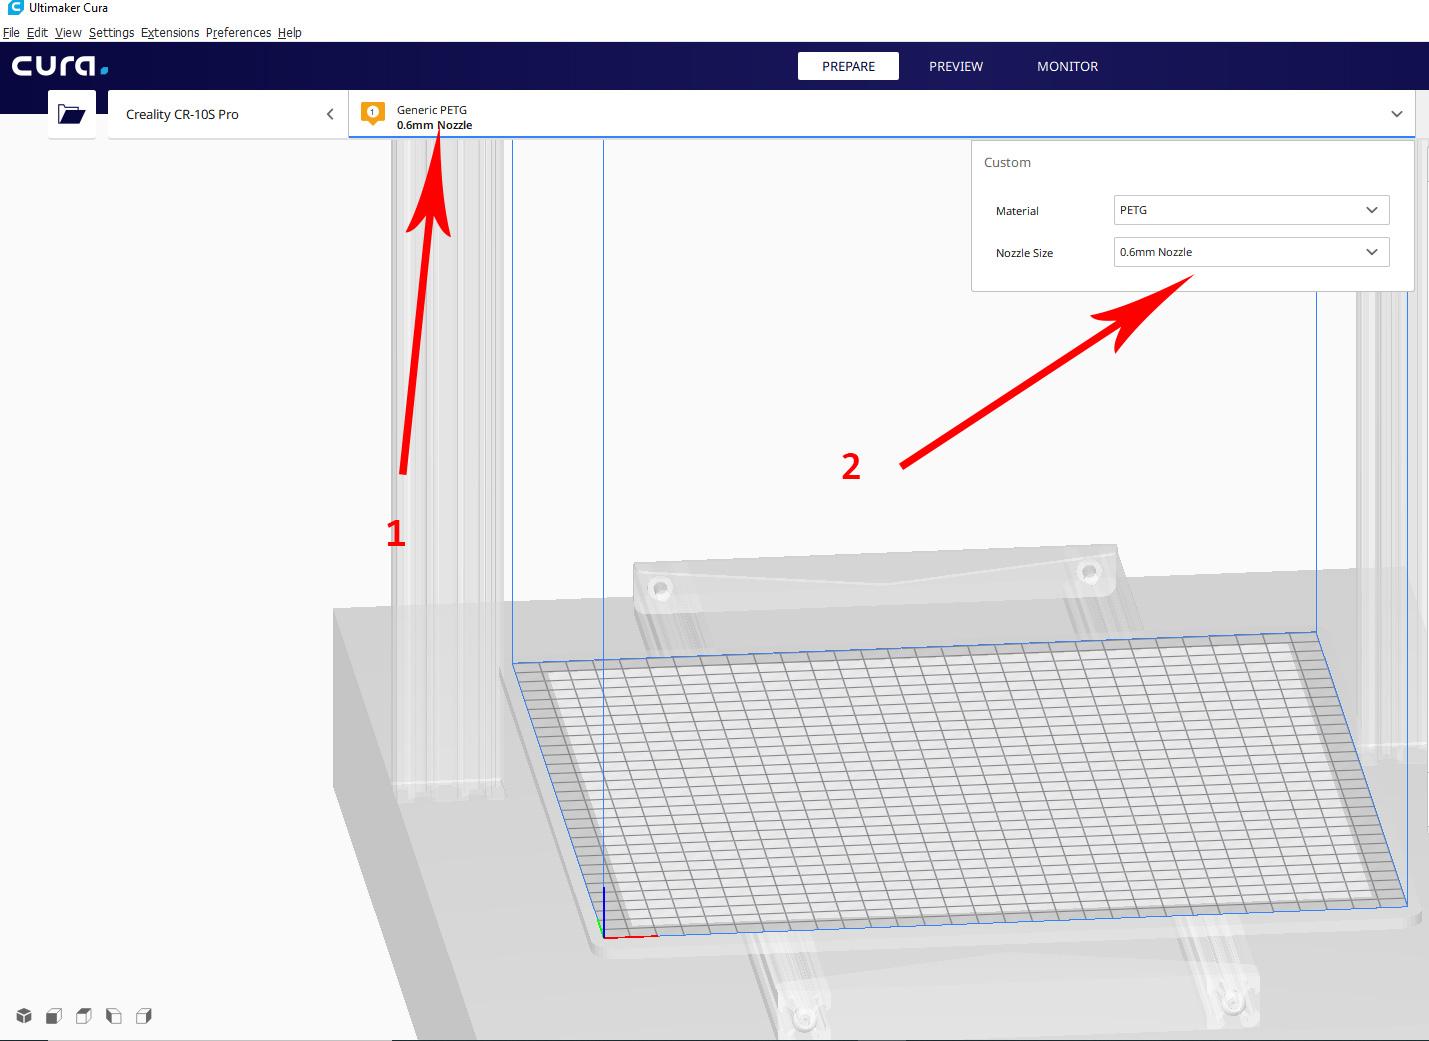Open the Extensions menu
This screenshot has height=1041, width=1429.
170,32
